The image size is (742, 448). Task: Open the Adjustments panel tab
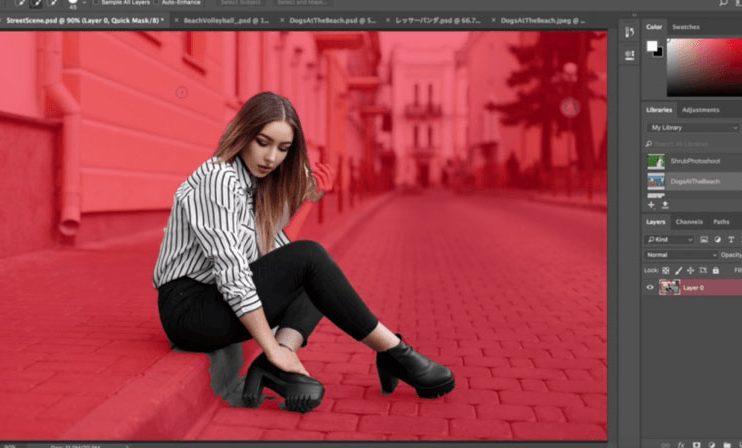[x=700, y=110]
